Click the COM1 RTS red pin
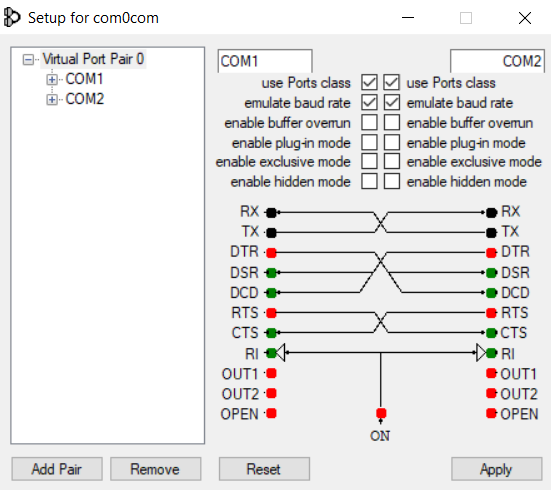Viewport: 551px width, 490px height. tap(271, 312)
